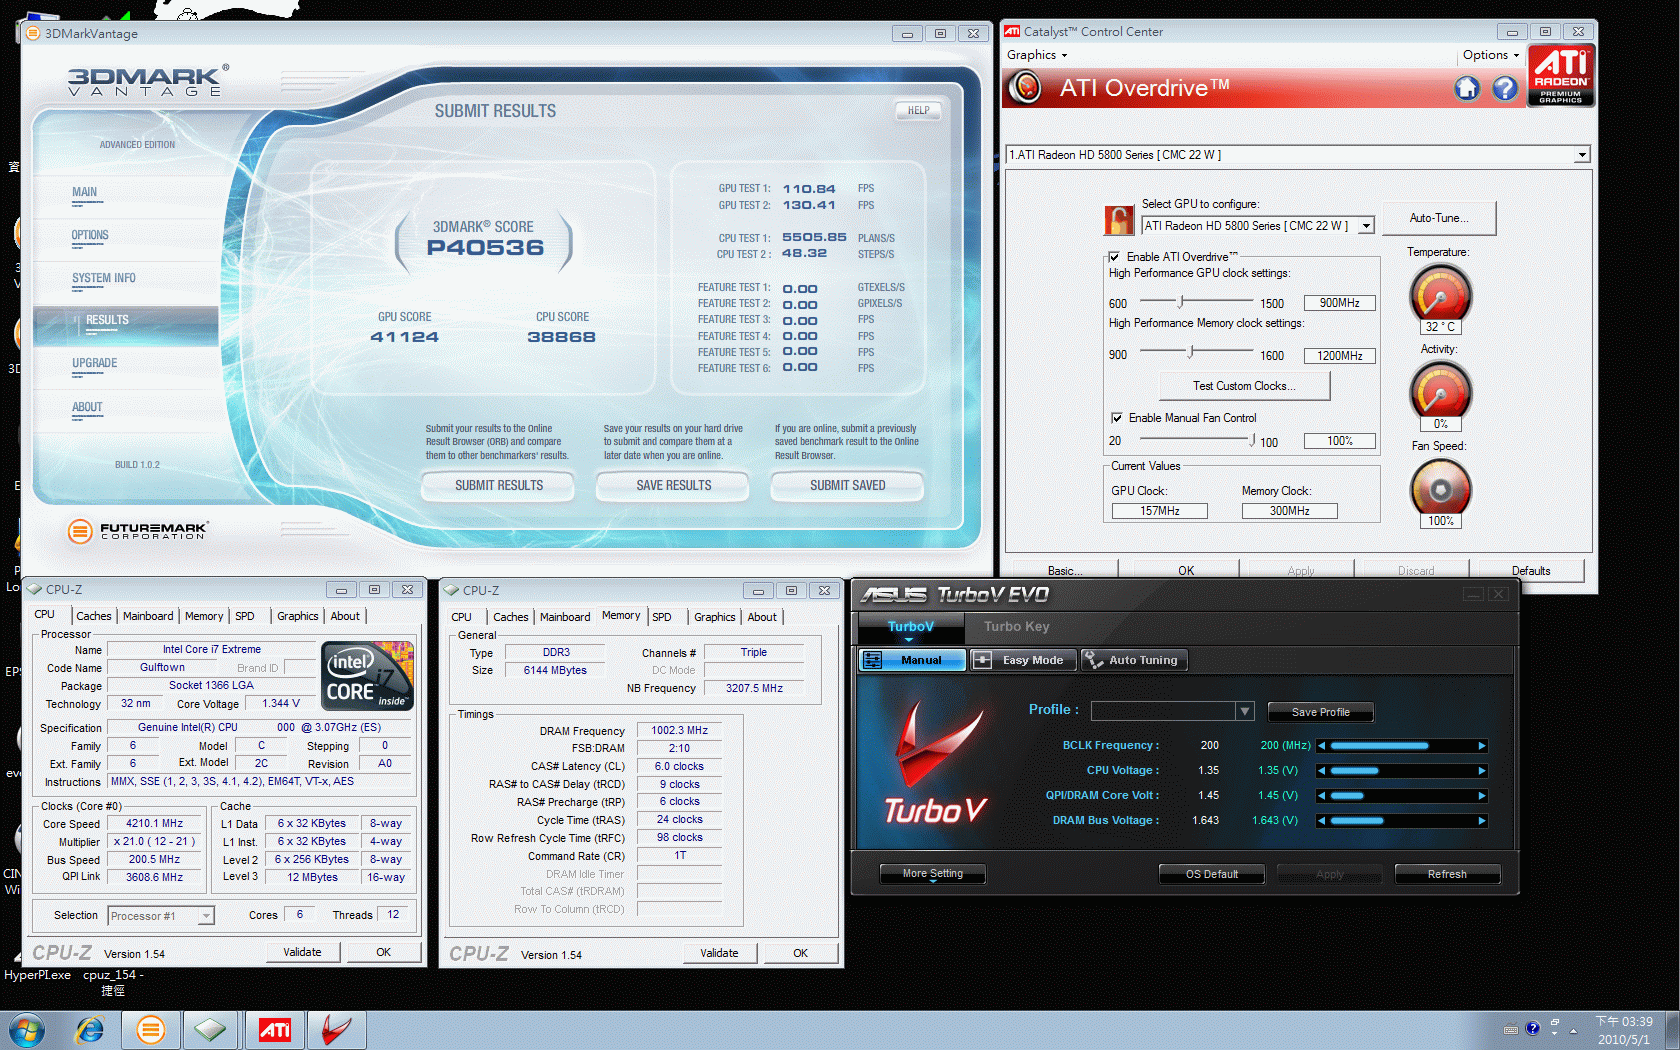This screenshot has width=1680, height=1050.
Task: Click the fan speed gauge dial
Action: 1440,488
